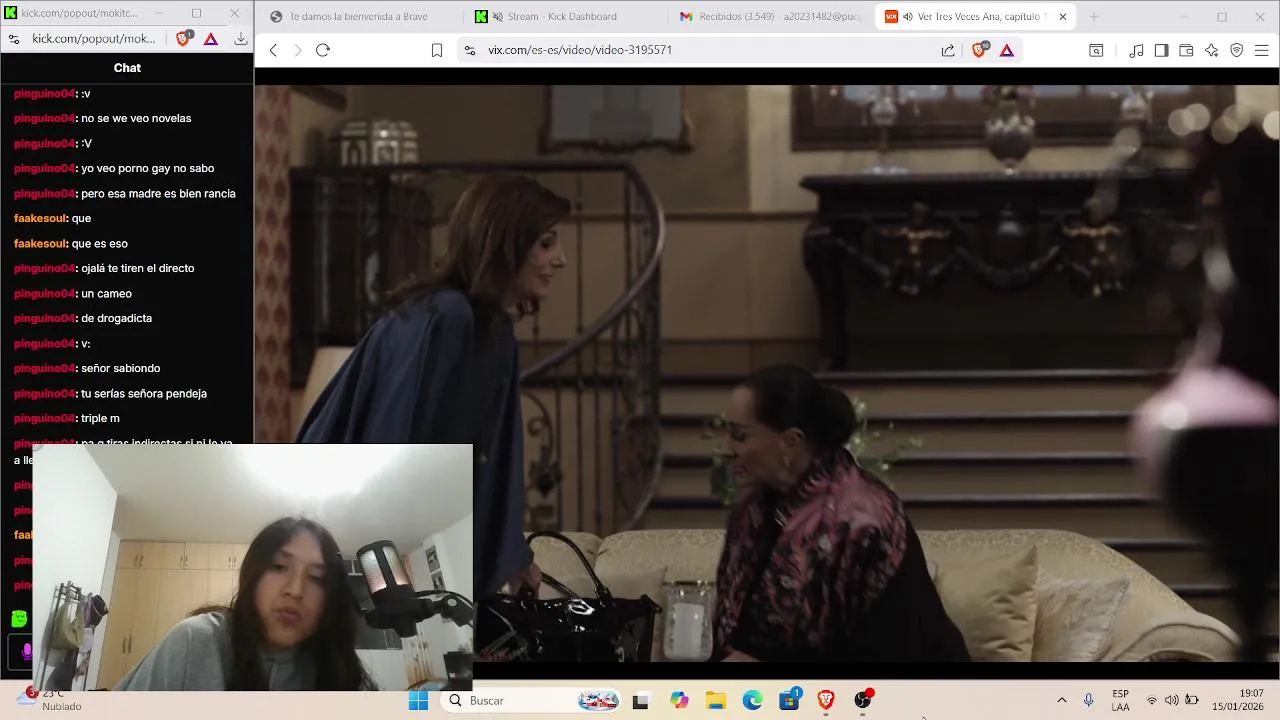Screen dimensions: 1280x720
Task: Open downloads icon in Kick popout window
Action: coord(241,39)
